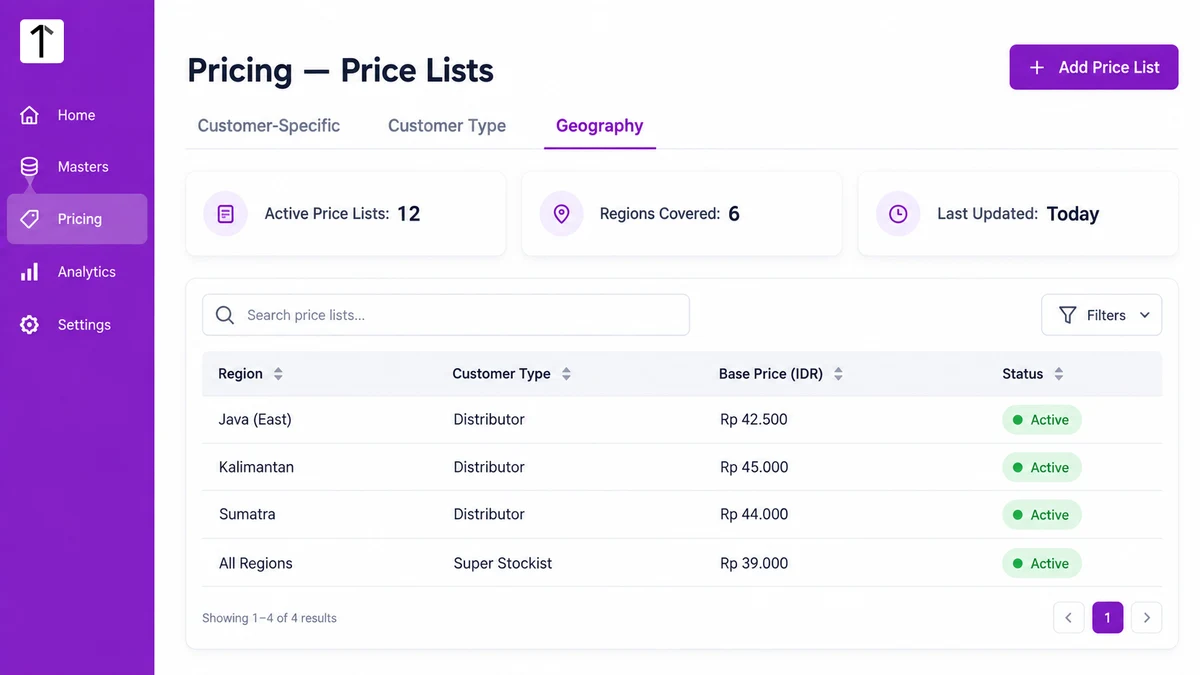Click the Active badge in the Kalimantan row
The image size is (1200, 675).
point(1042,467)
